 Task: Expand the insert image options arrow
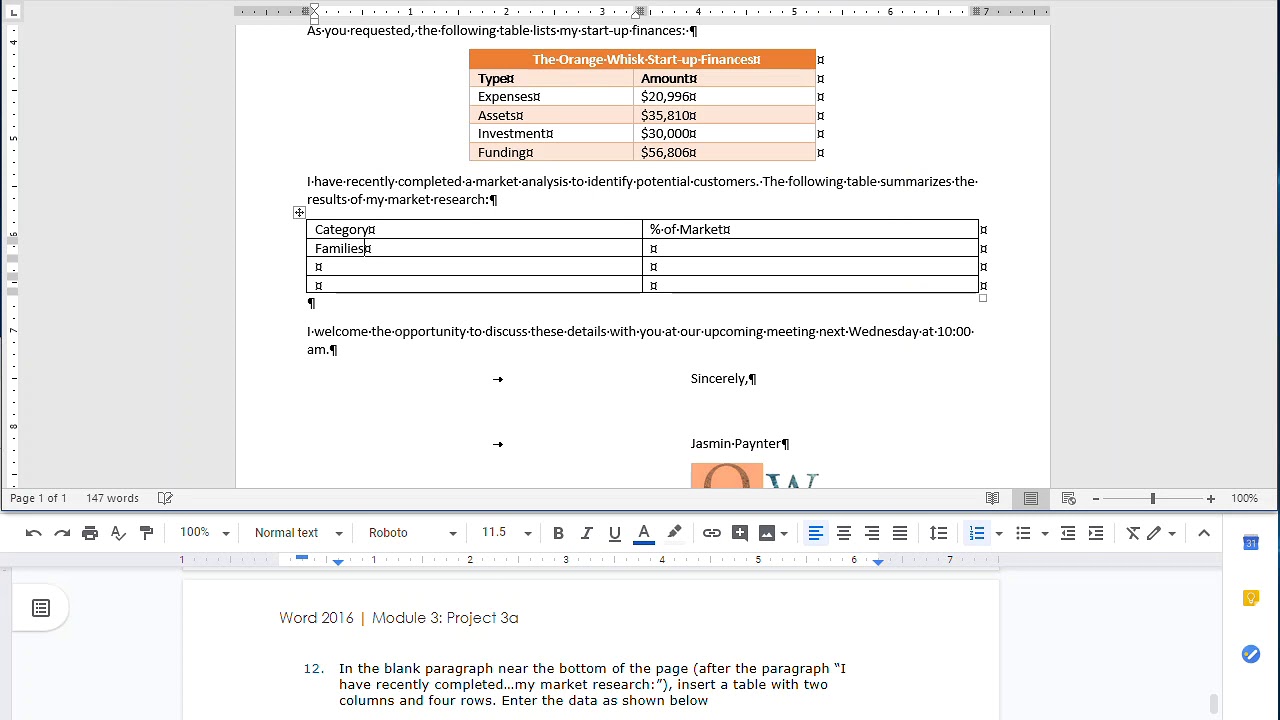[x=784, y=533]
